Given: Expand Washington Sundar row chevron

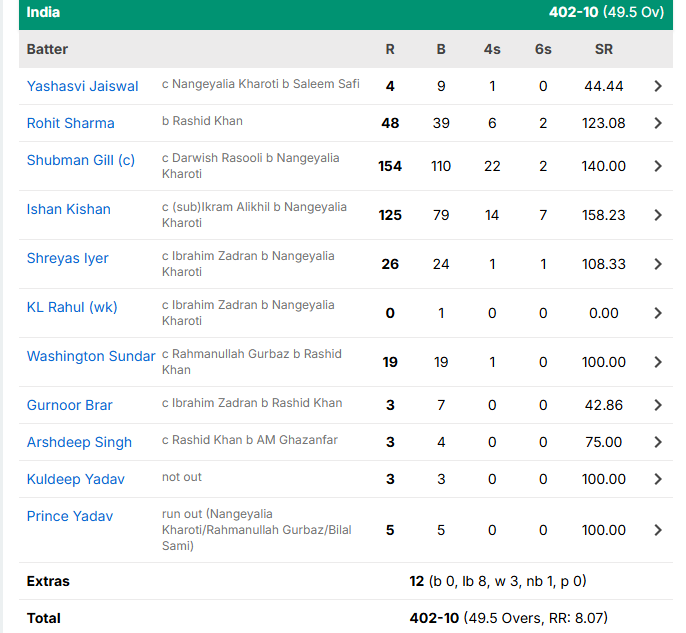Looking at the screenshot, I should tap(658, 362).
